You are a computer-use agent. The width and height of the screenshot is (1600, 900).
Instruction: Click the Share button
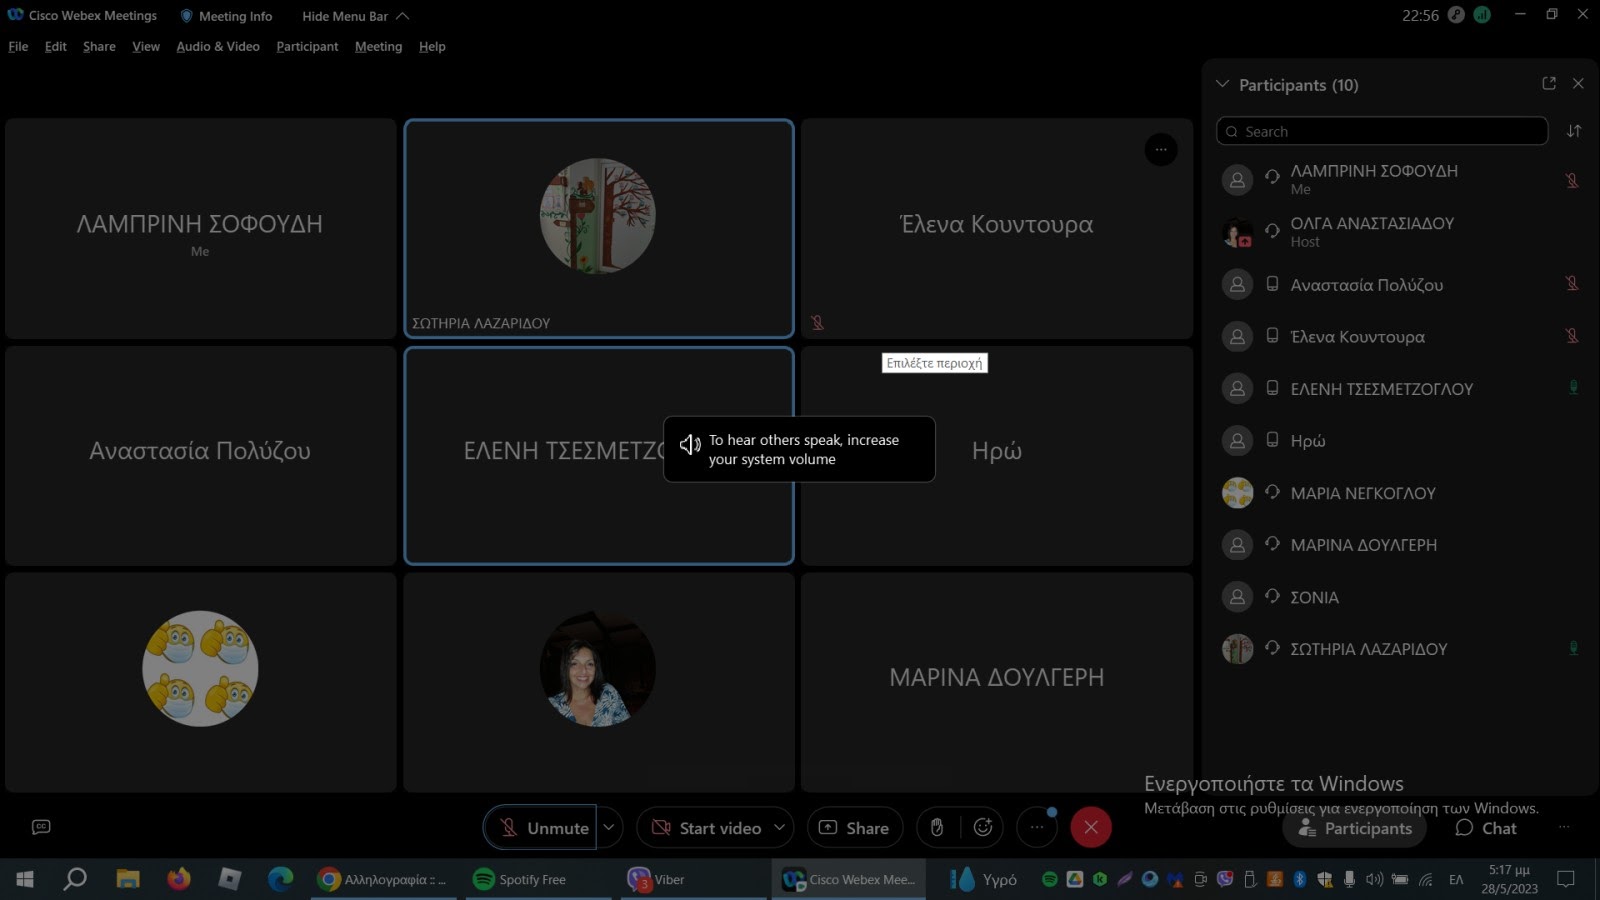click(x=854, y=827)
